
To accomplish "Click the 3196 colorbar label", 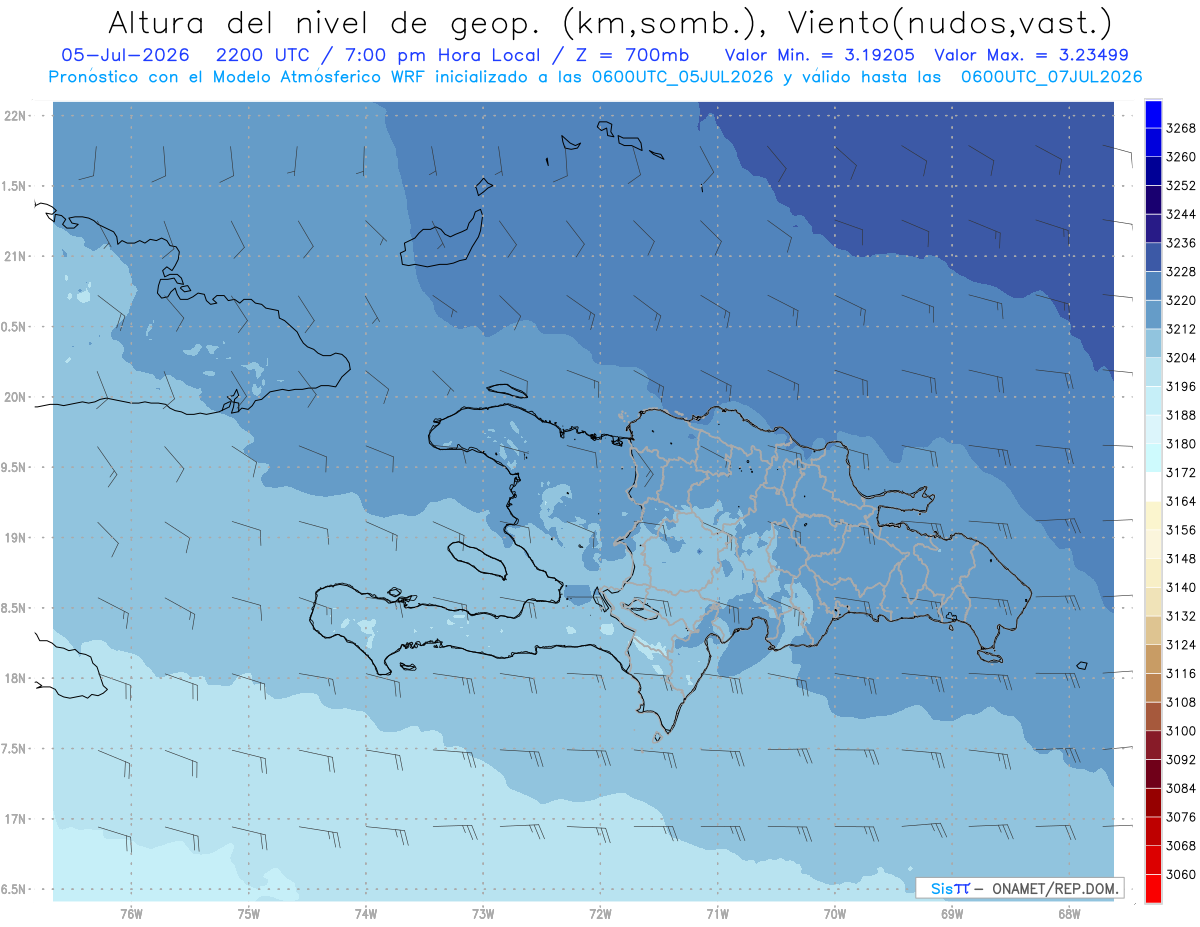I will [1181, 386].
